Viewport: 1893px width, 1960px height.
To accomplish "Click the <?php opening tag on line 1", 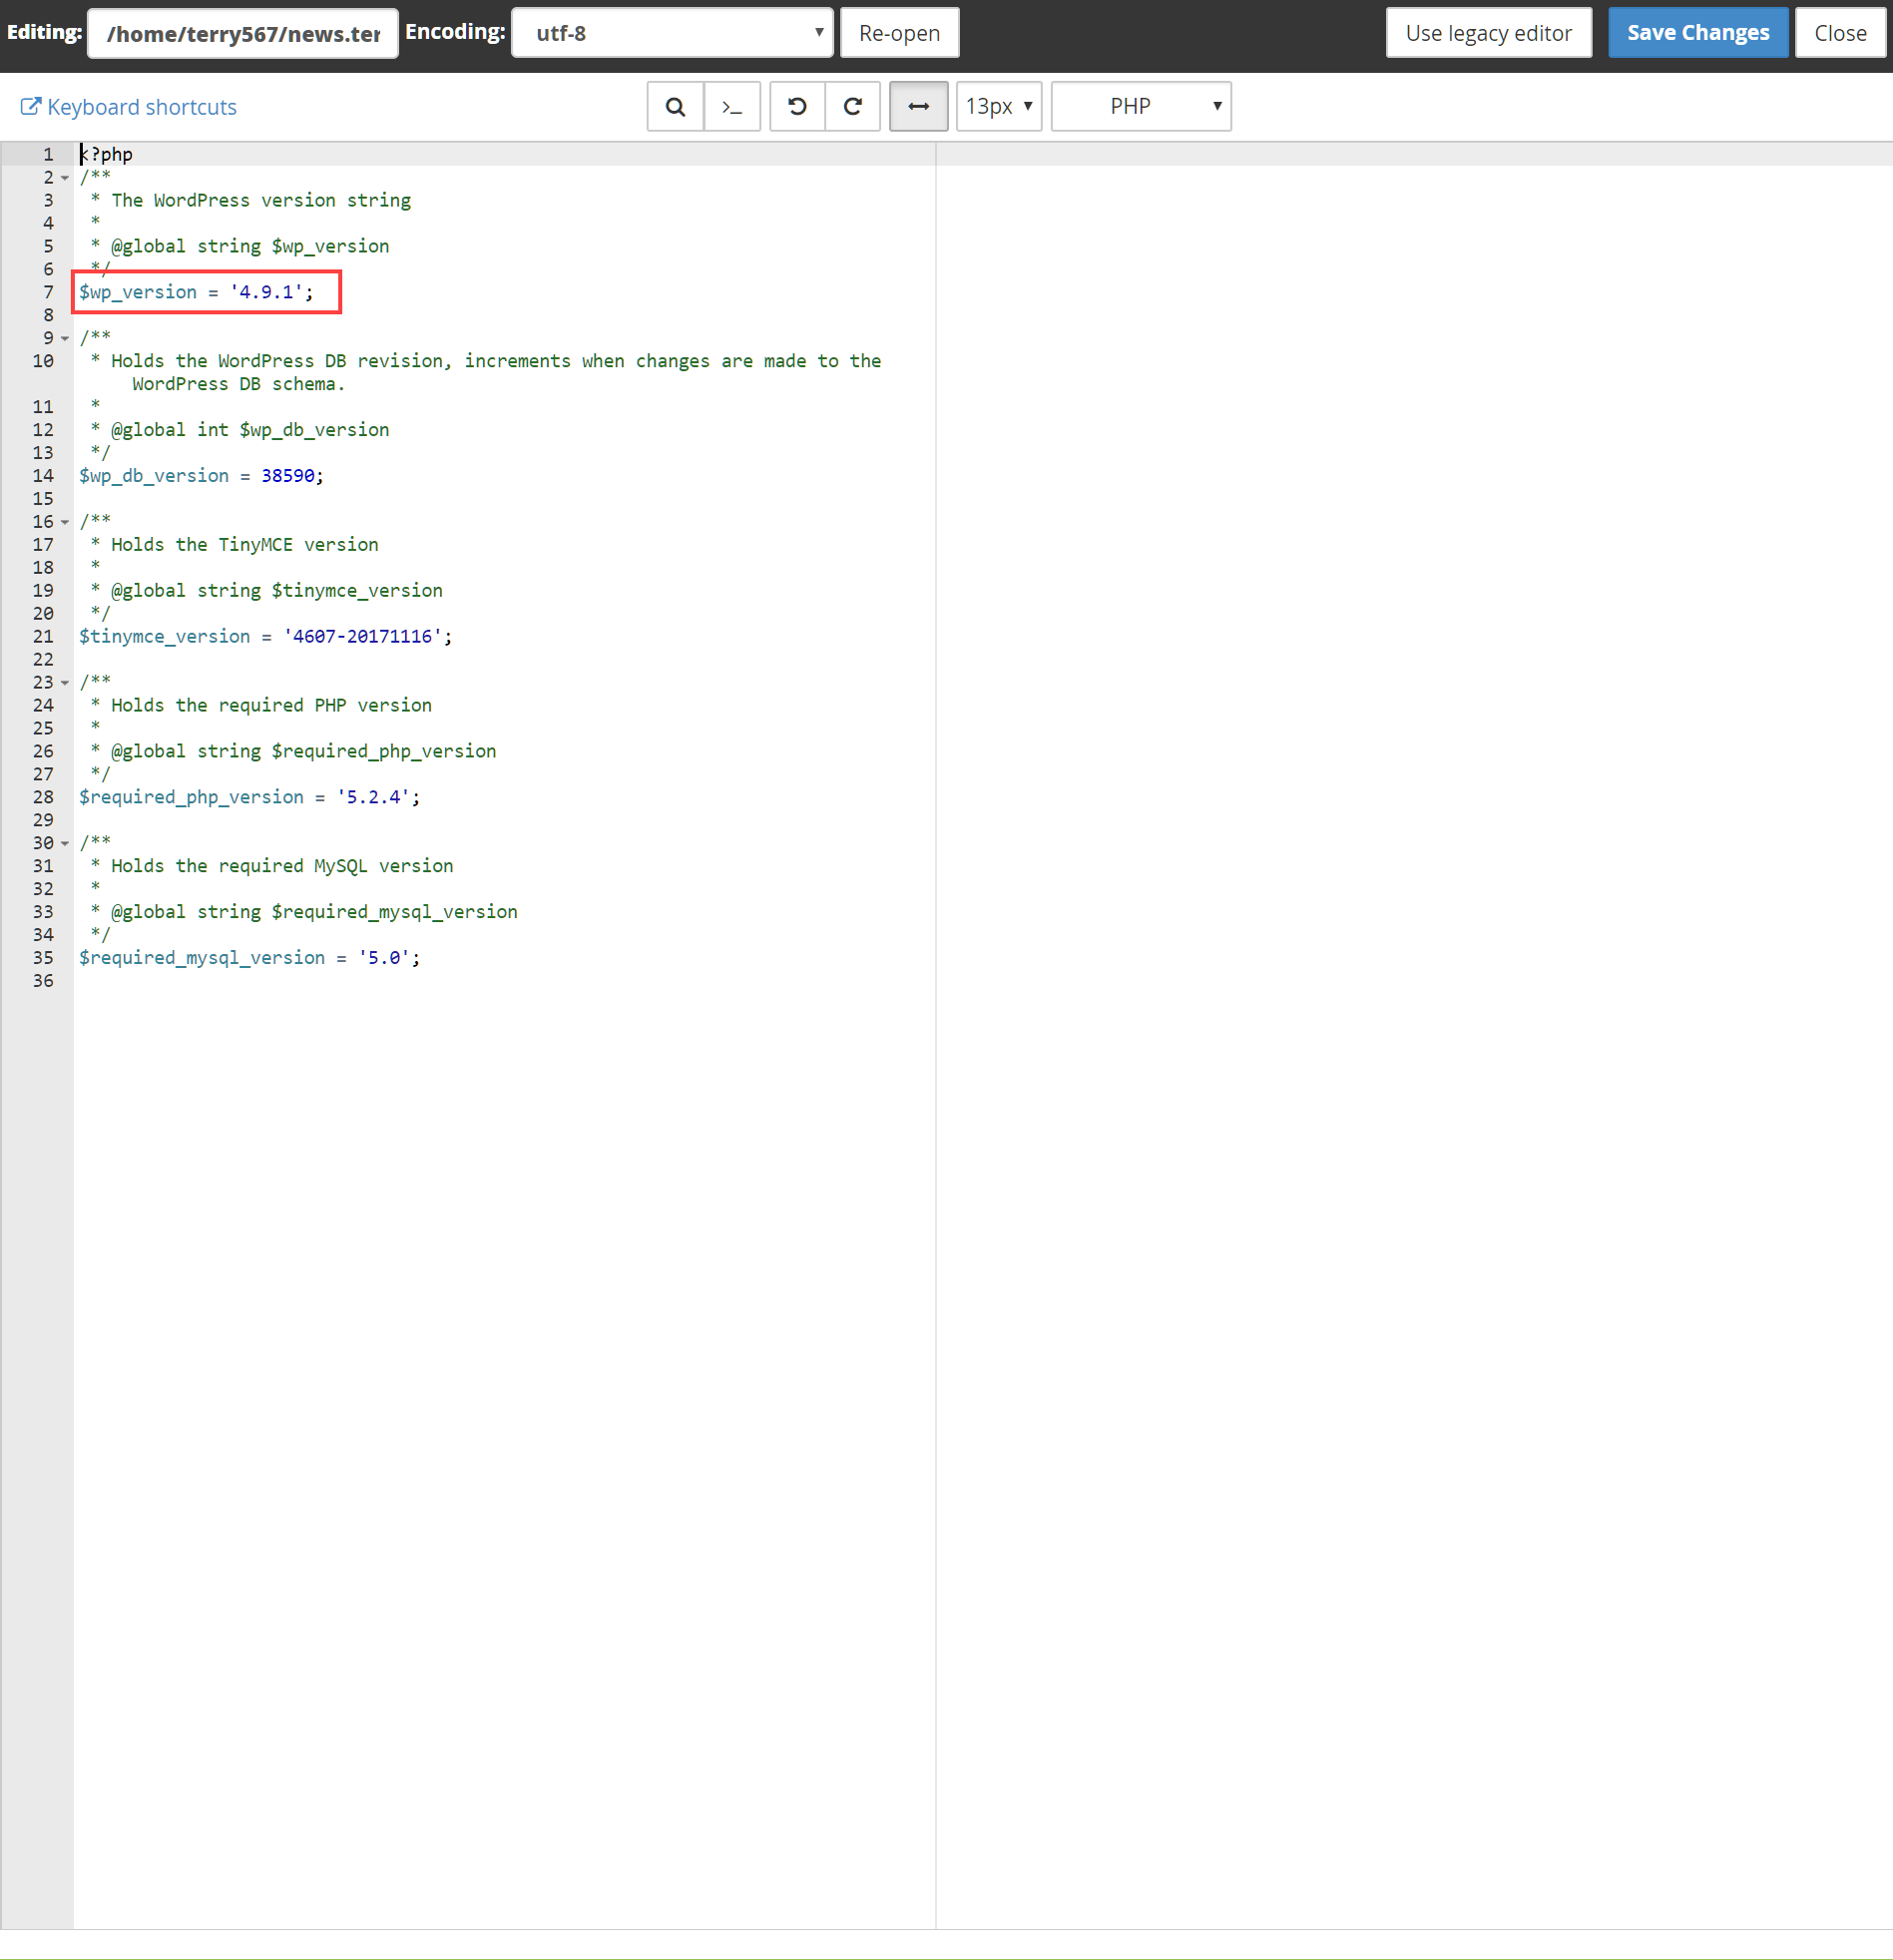I will click(x=106, y=154).
